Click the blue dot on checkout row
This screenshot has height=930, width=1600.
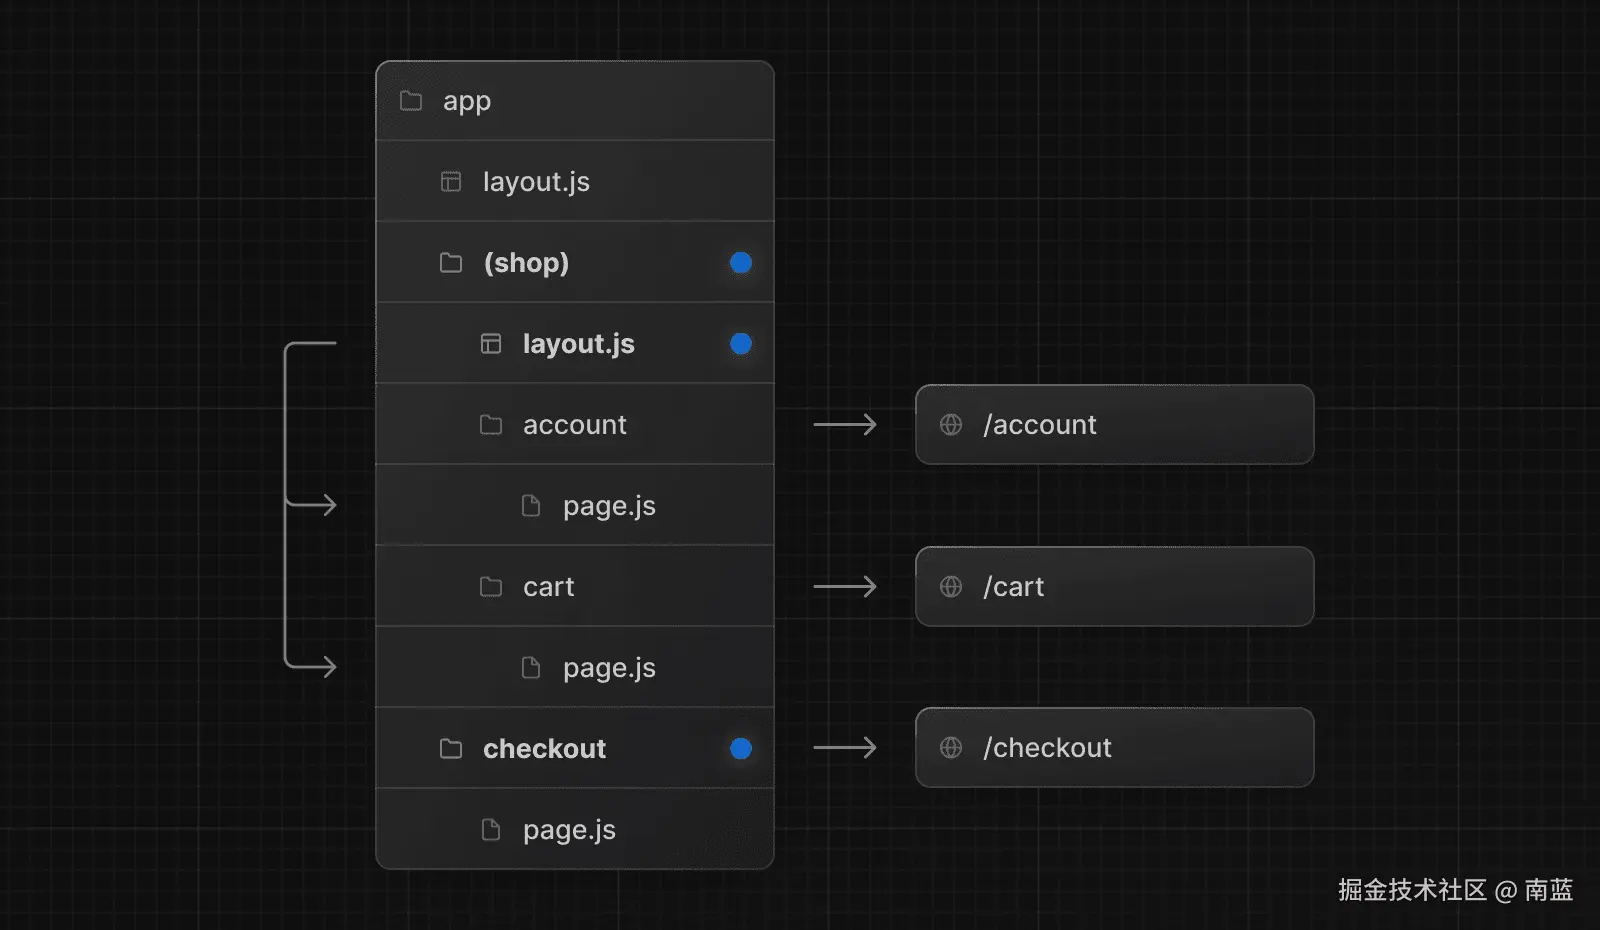[741, 749]
